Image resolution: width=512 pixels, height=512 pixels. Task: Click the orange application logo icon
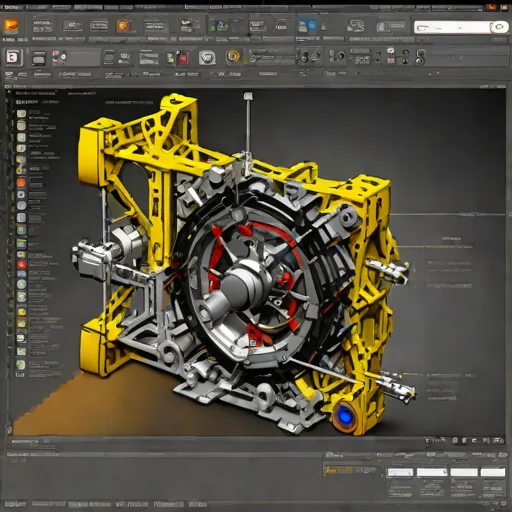click(x=11, y=25)
